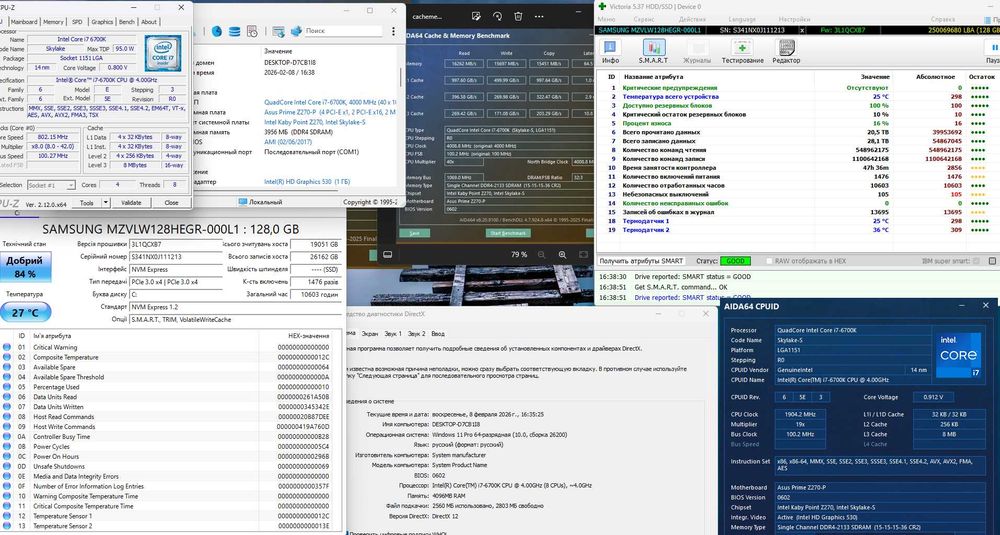
Task: Click the Поиск search field in AIDA64
Action: [342, 31]
